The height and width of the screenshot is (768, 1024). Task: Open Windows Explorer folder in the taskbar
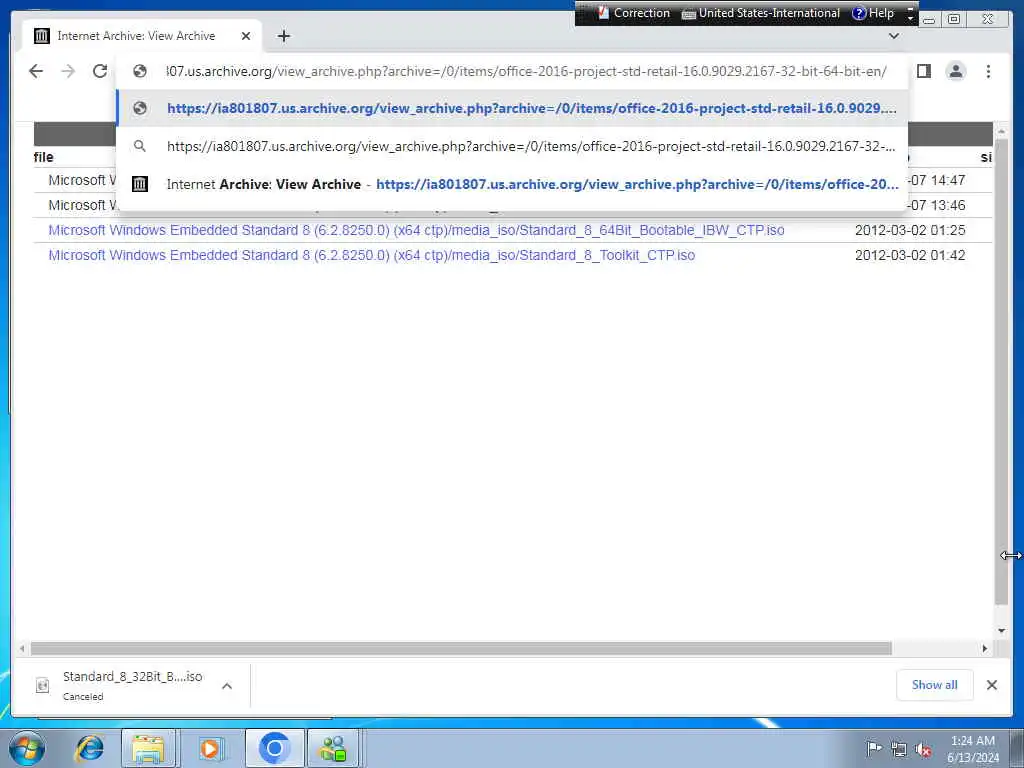tap(148, 748)
